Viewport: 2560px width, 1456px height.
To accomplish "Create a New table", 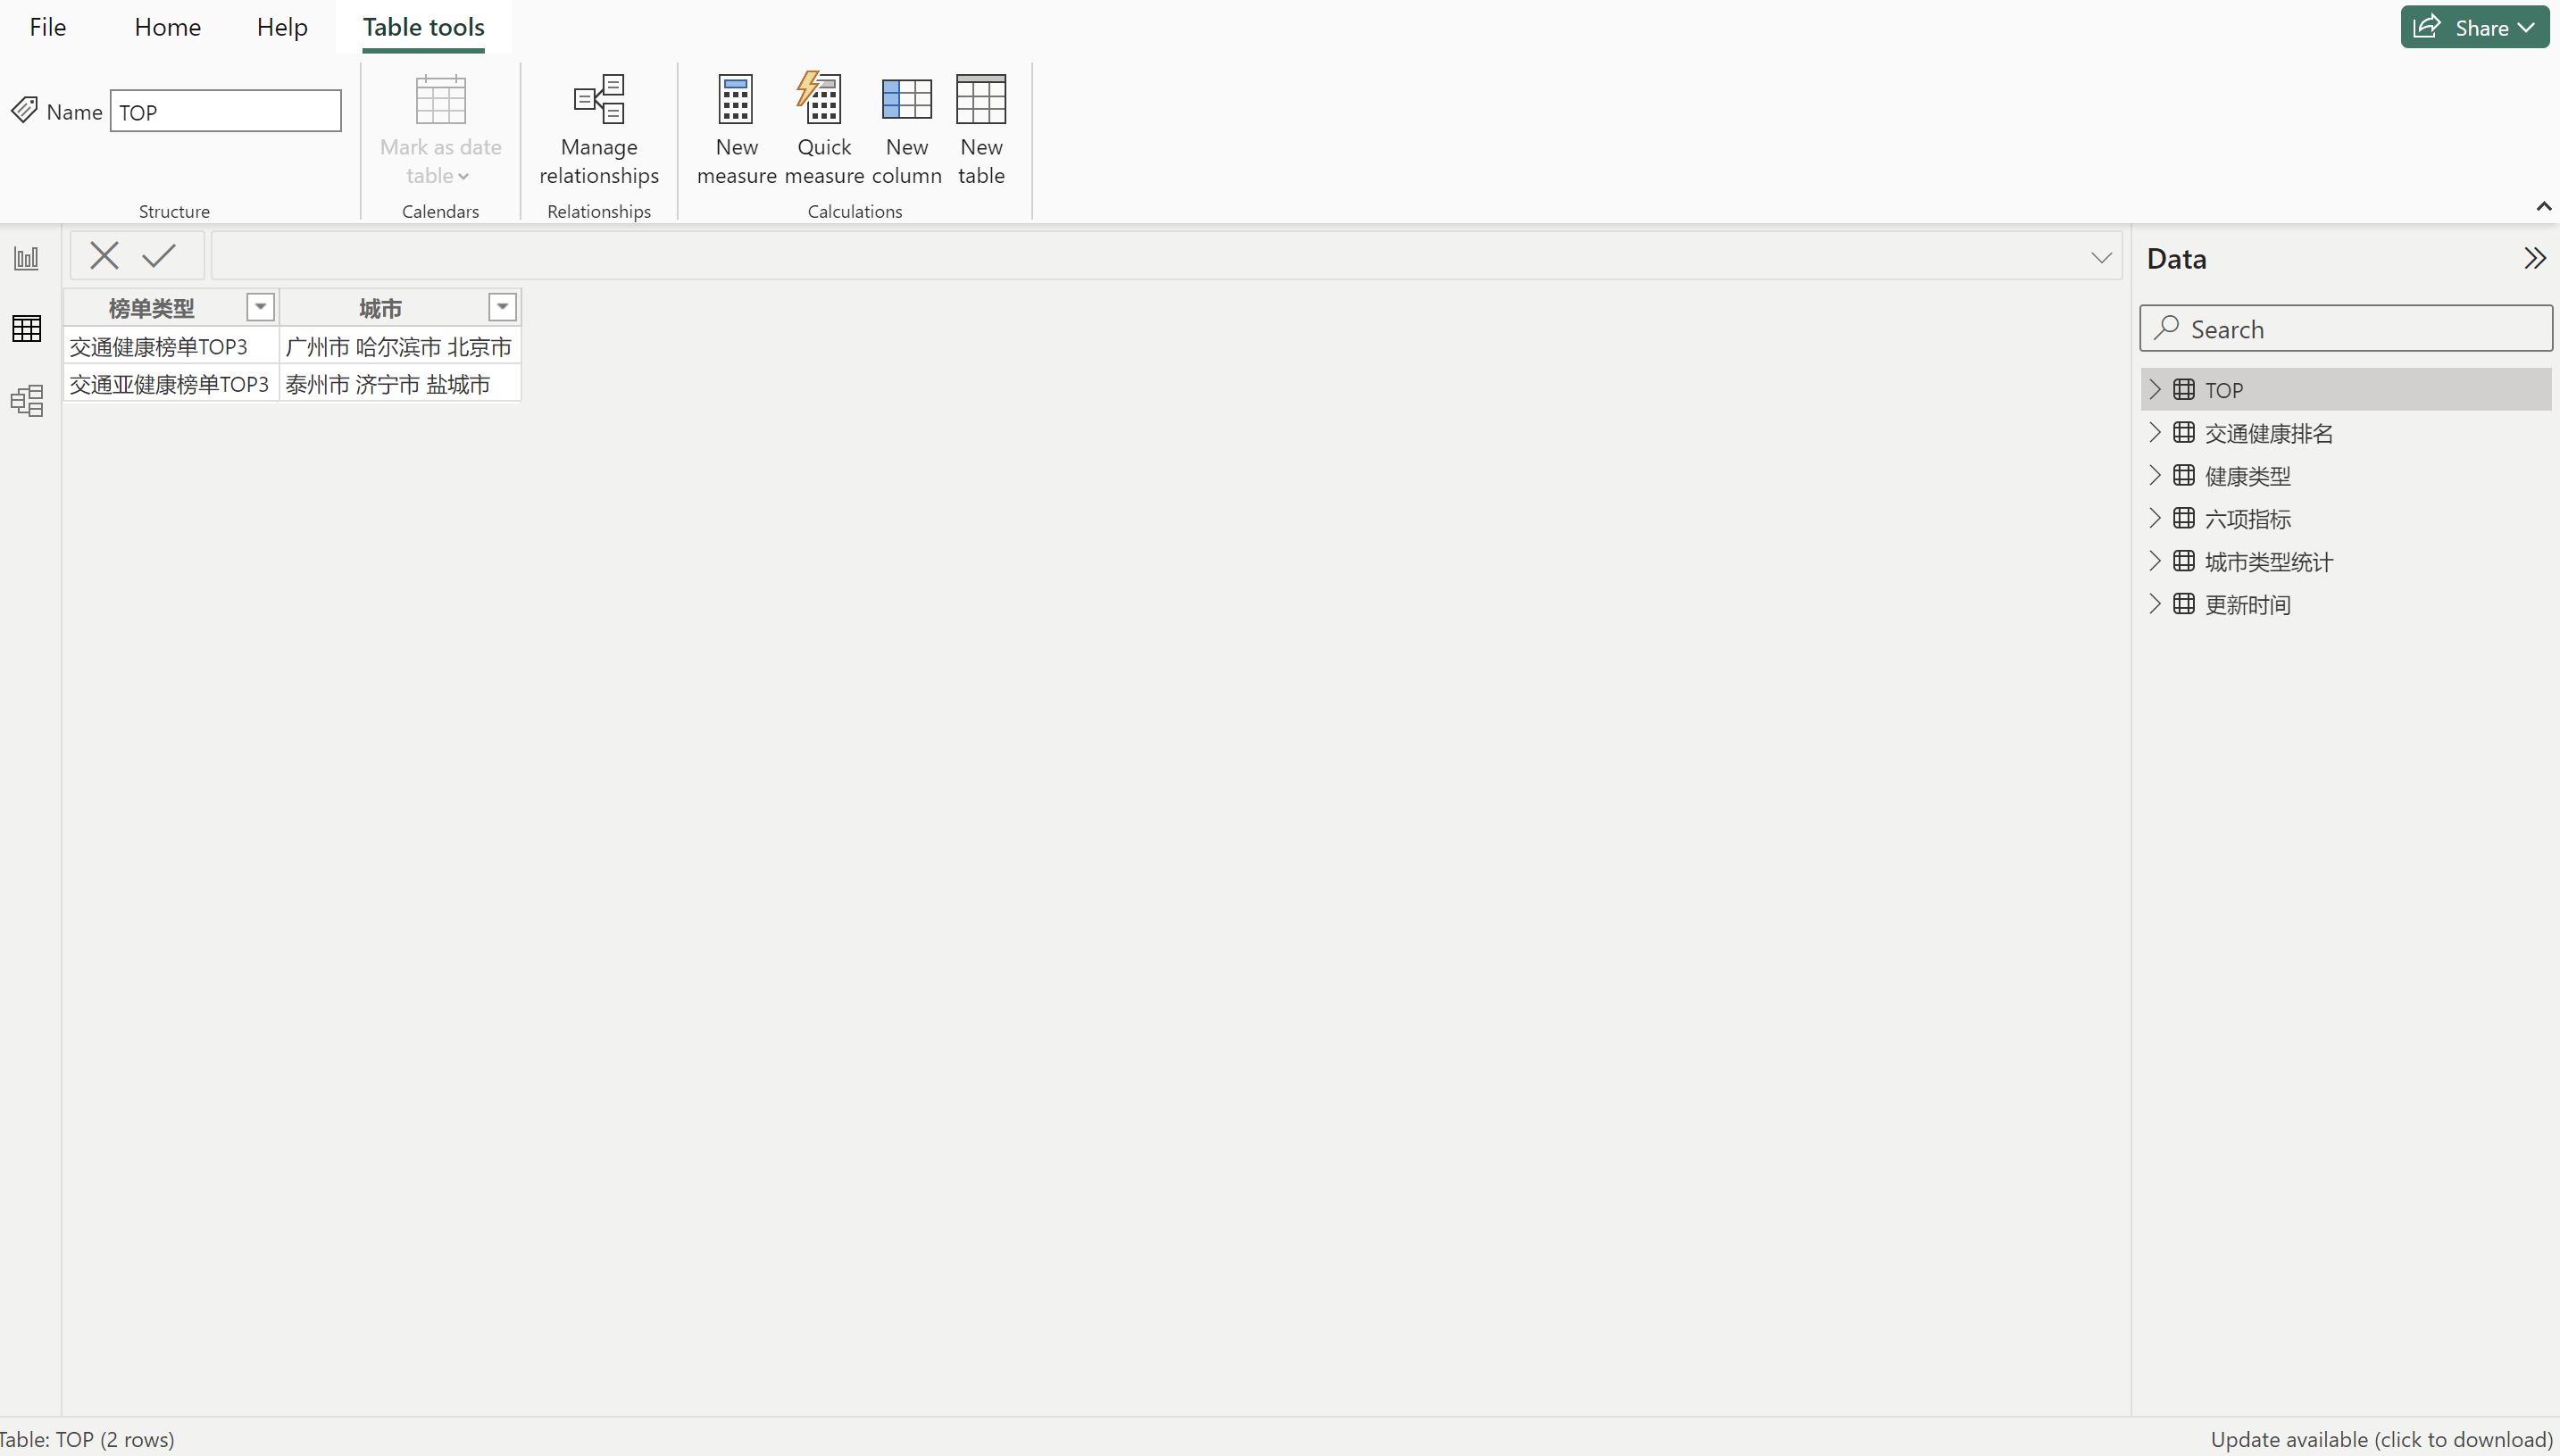I will tap(980, 100).
